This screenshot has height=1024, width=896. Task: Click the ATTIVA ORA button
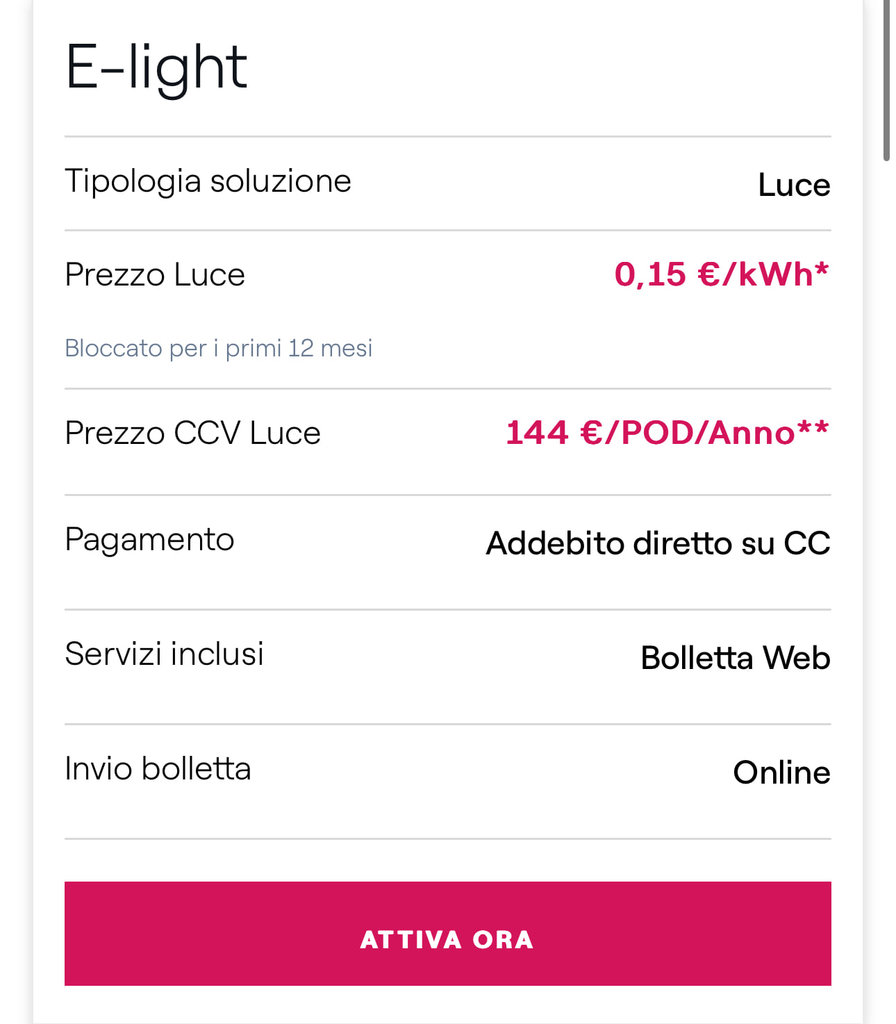coord(447,933)
